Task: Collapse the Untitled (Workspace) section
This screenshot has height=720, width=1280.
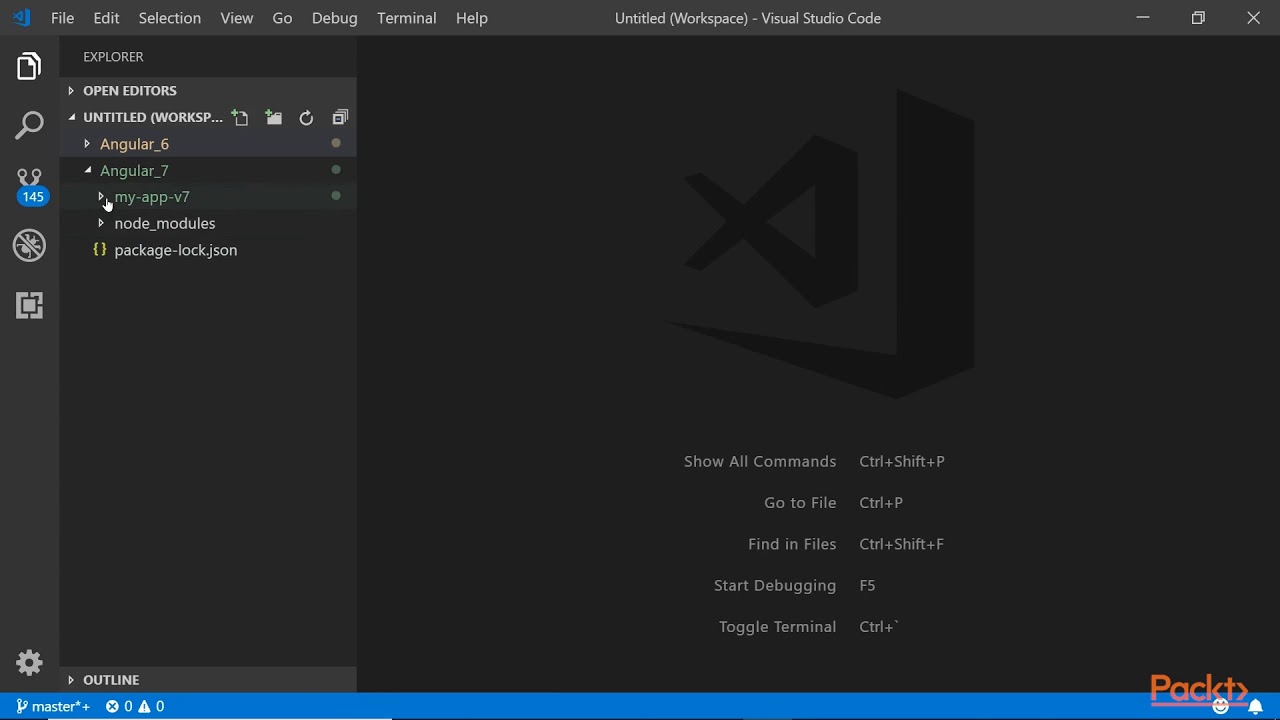Action: [72, 118]
